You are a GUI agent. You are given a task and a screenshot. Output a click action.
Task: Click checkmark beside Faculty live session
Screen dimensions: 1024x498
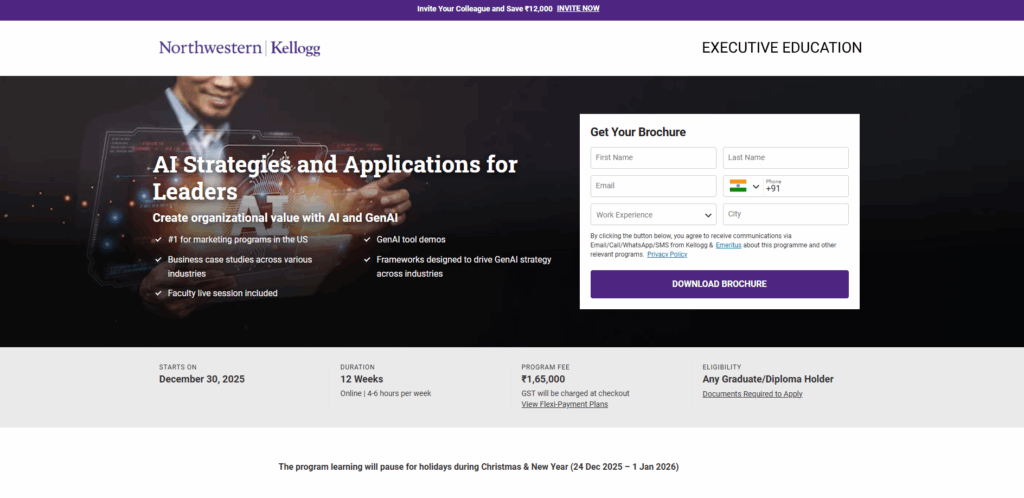pos(158,293)
